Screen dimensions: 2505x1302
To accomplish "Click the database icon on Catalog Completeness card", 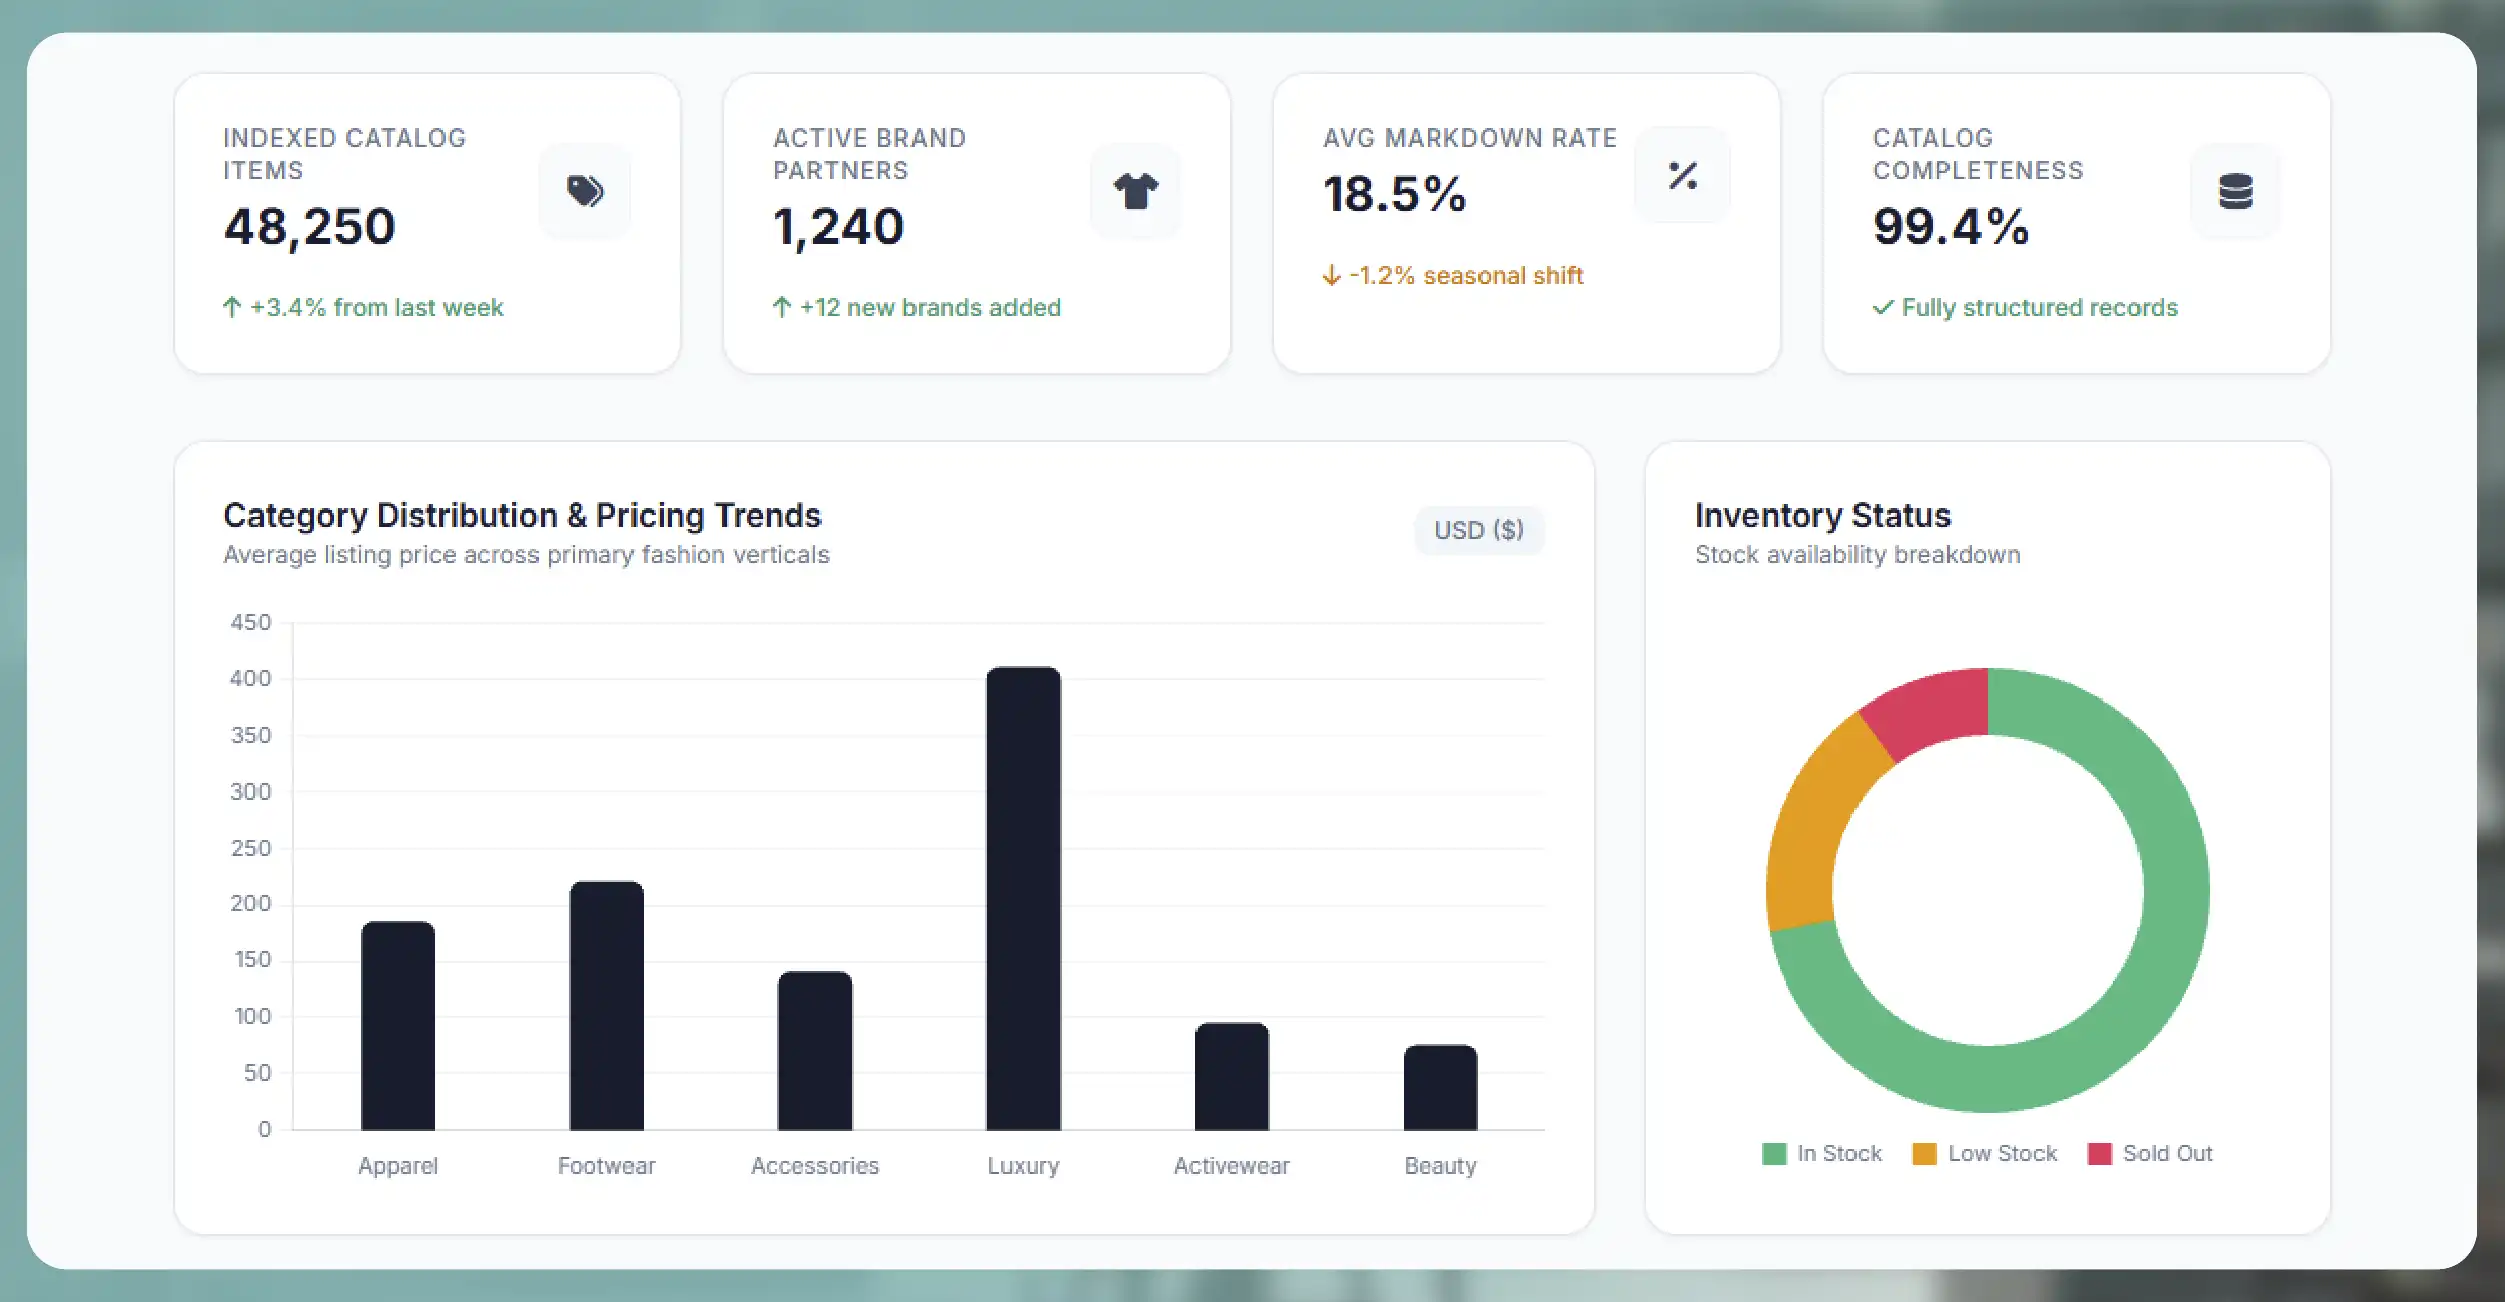I will click(x=2235, y=191).
